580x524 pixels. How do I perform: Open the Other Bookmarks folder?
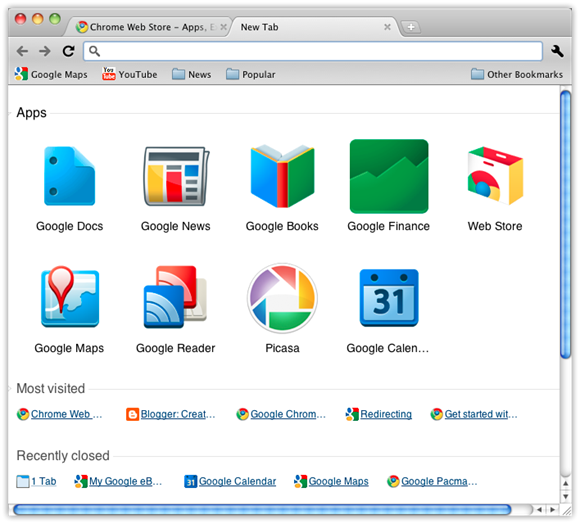pyautogui.click(x=517, y=74)
